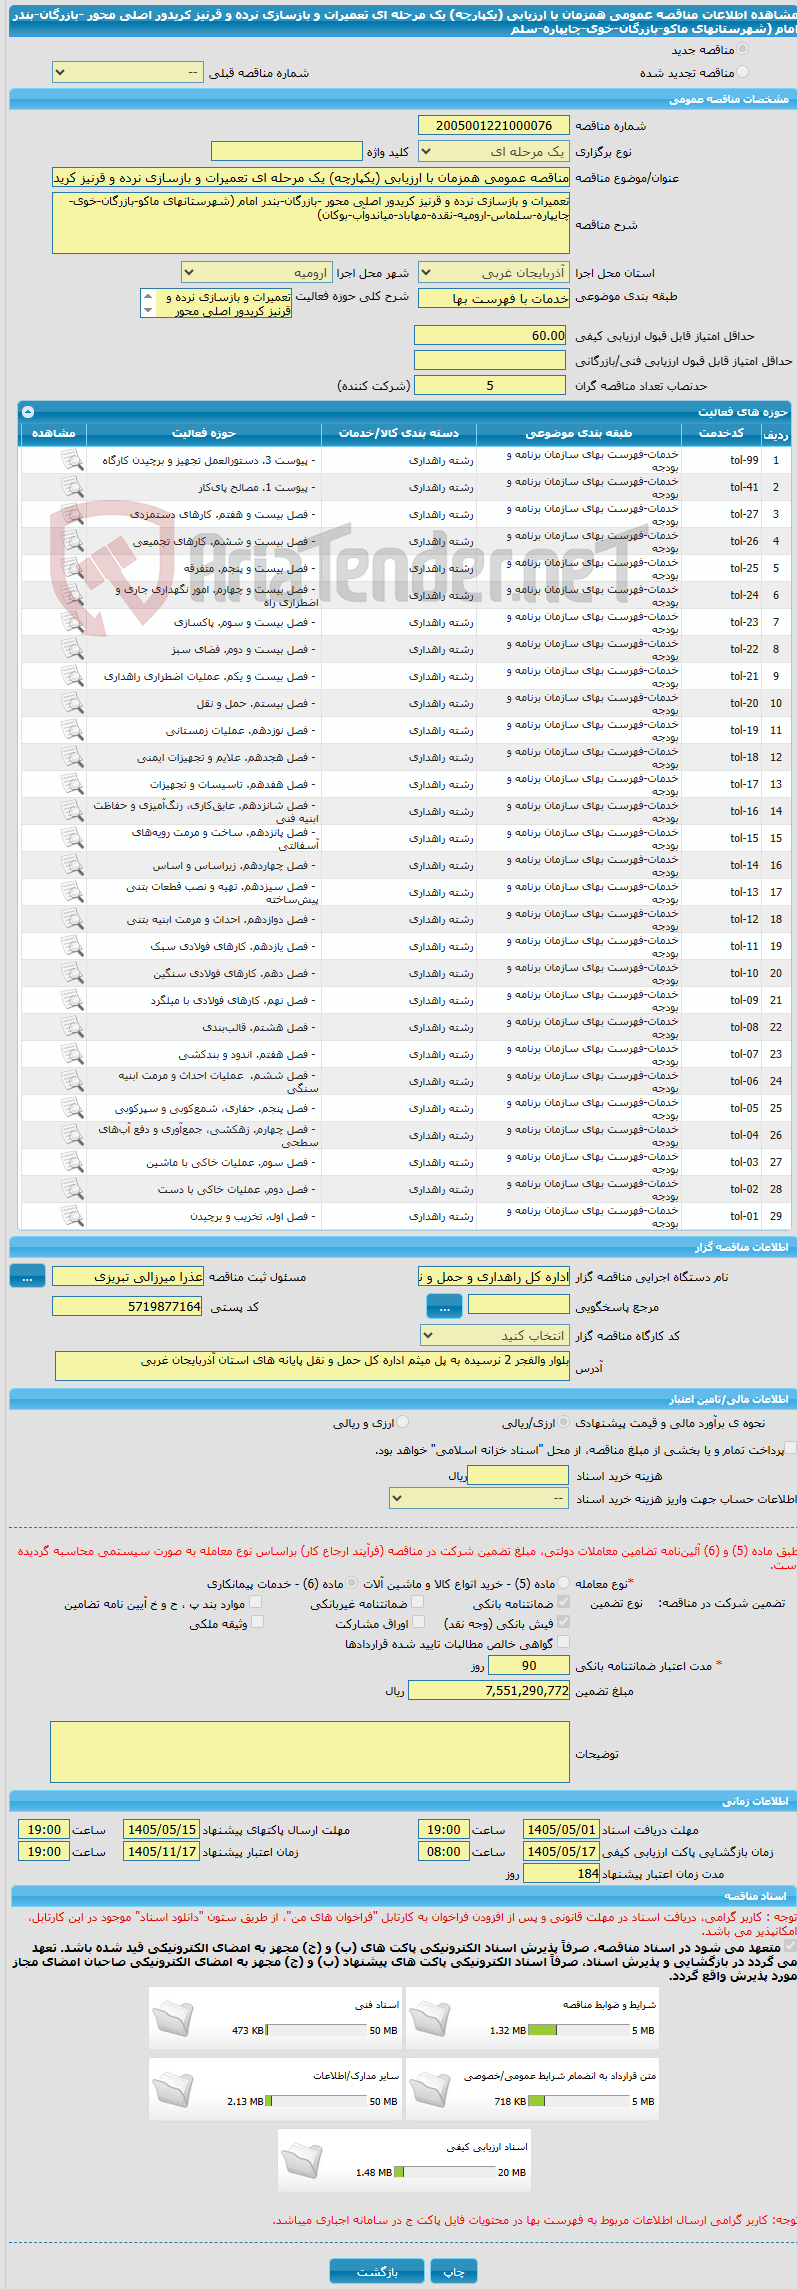Select the ارزی و ریالی radio option
Screen dimensions: 797x2289
403,1422
